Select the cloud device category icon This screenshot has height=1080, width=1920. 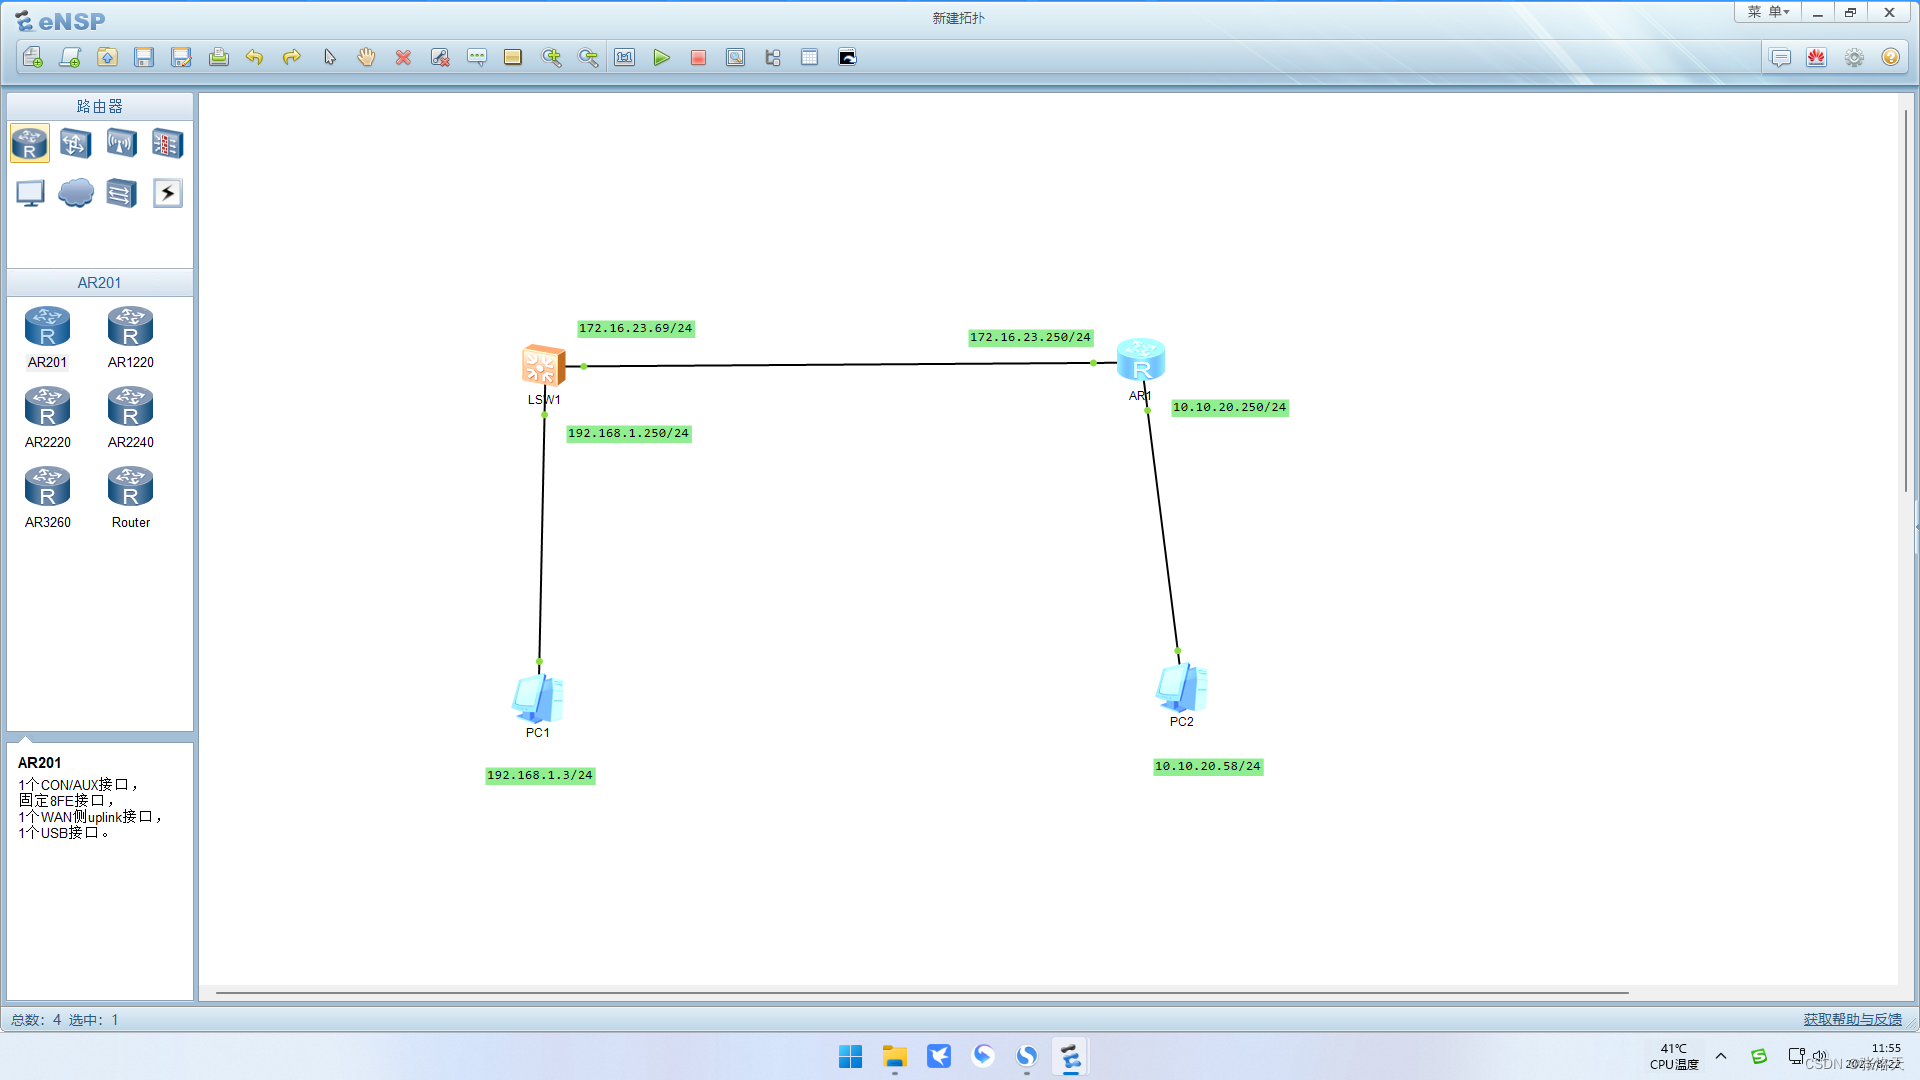pos(76,192)
